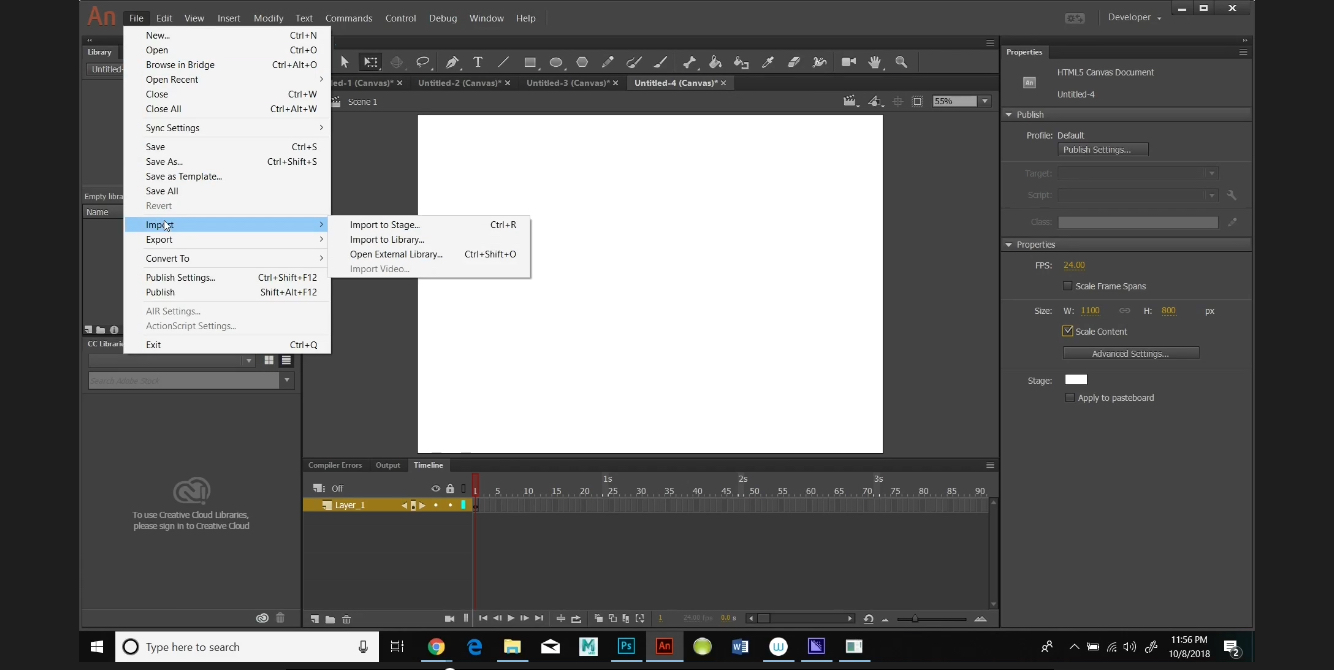The height and width of the screenshot is (670, 1334).
Task: Pick the Pen tool
Action: [451, 62]
